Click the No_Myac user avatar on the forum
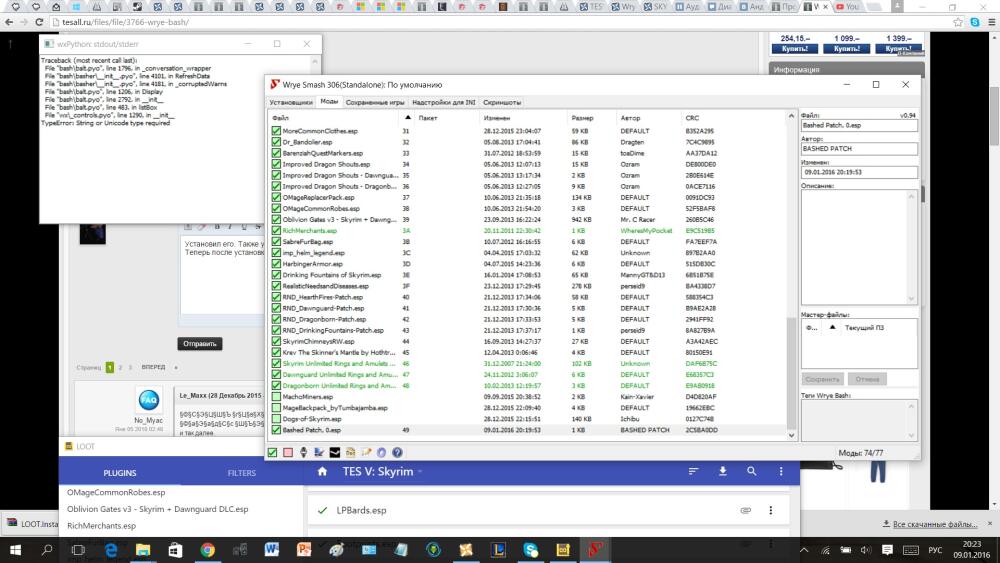 click(x=149, y=400)
